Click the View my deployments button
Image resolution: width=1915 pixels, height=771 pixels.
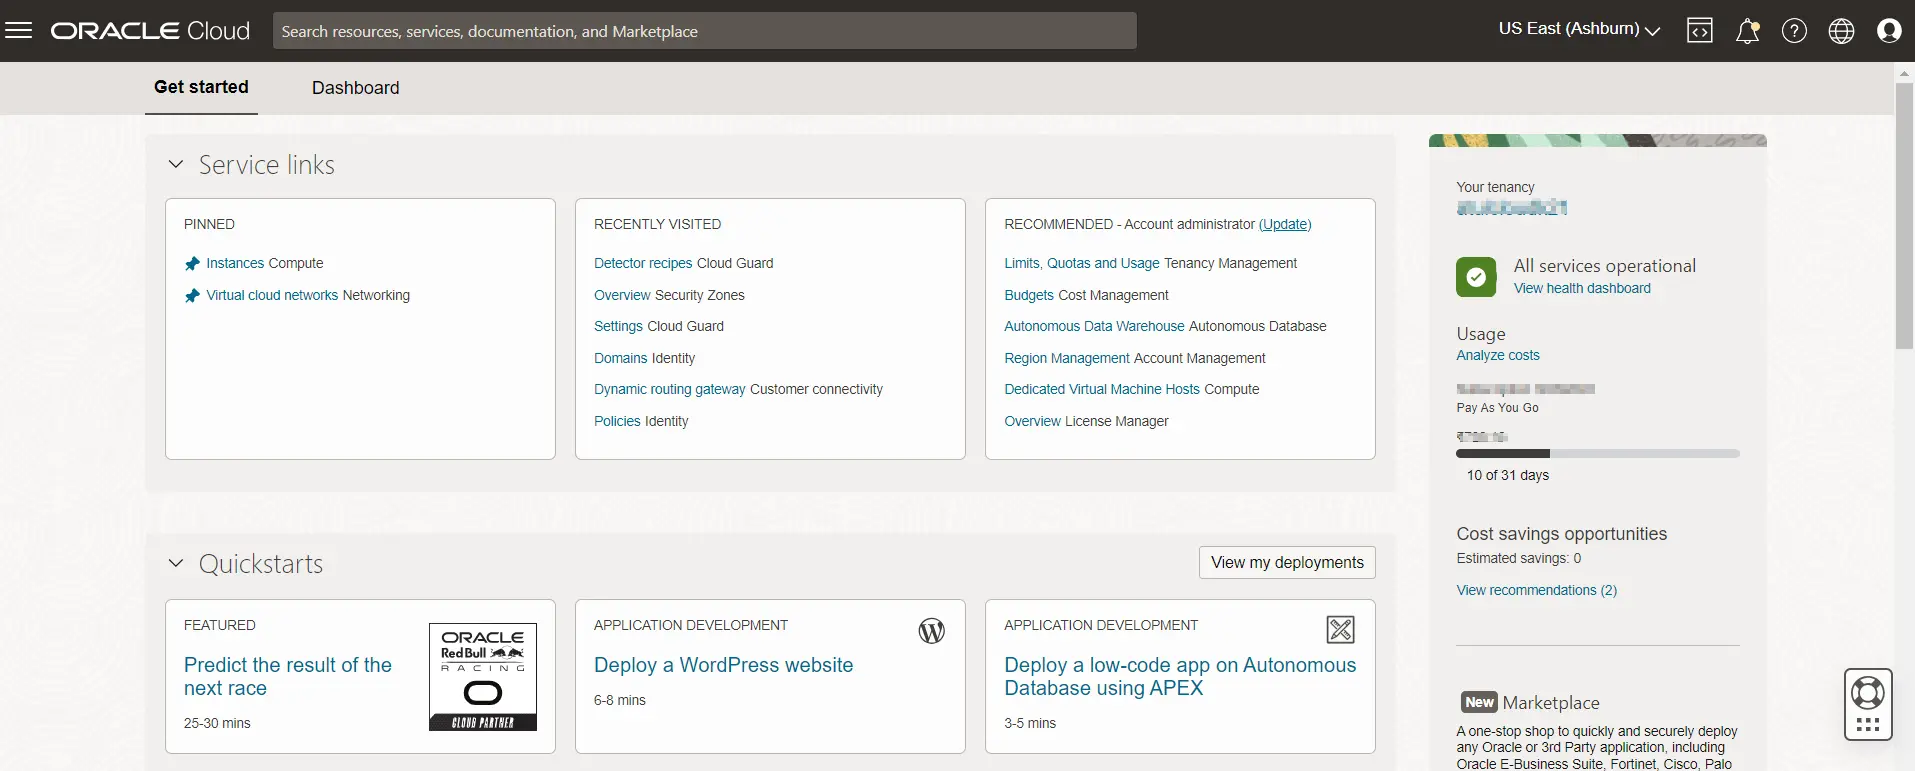tap(1286, 562)
